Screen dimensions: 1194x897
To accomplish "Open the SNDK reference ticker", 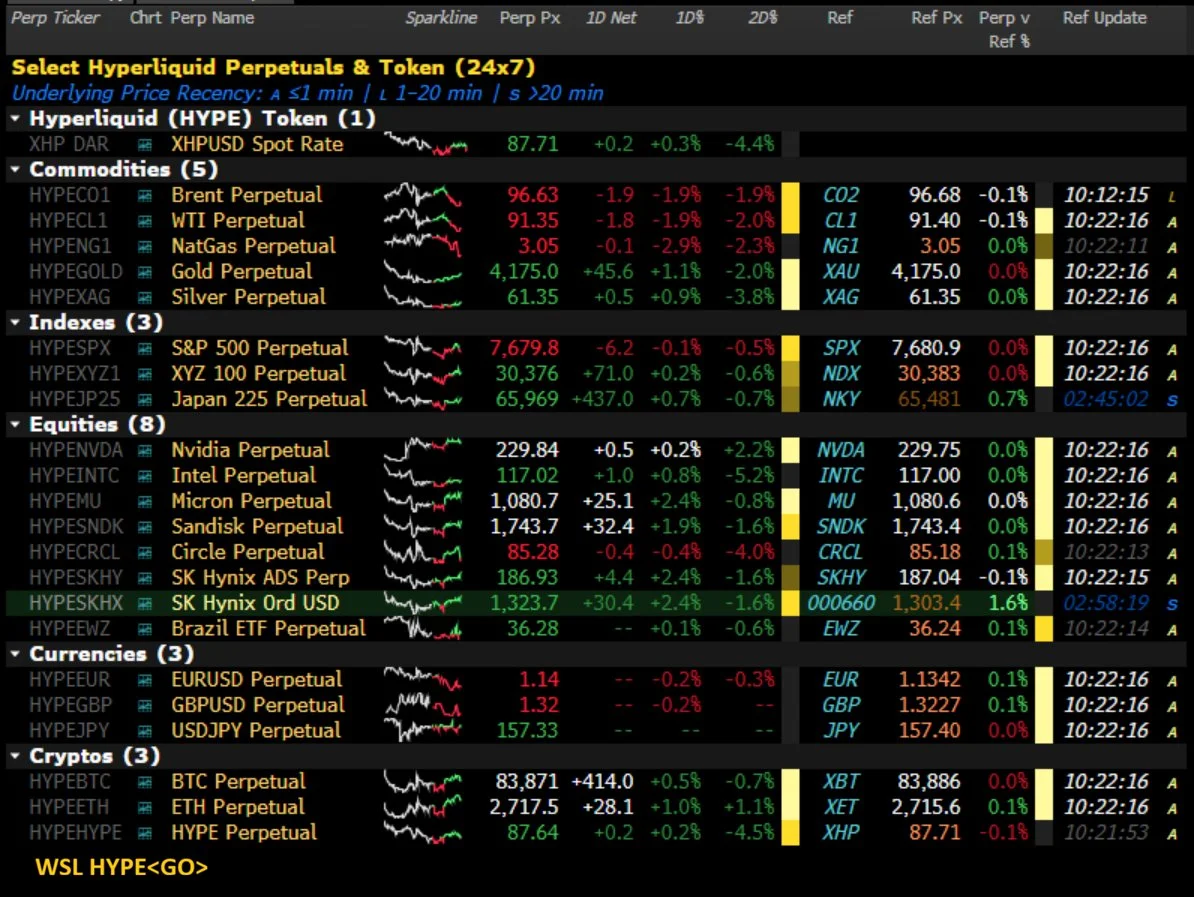I will pyautogui.click(x=841, y=527).
